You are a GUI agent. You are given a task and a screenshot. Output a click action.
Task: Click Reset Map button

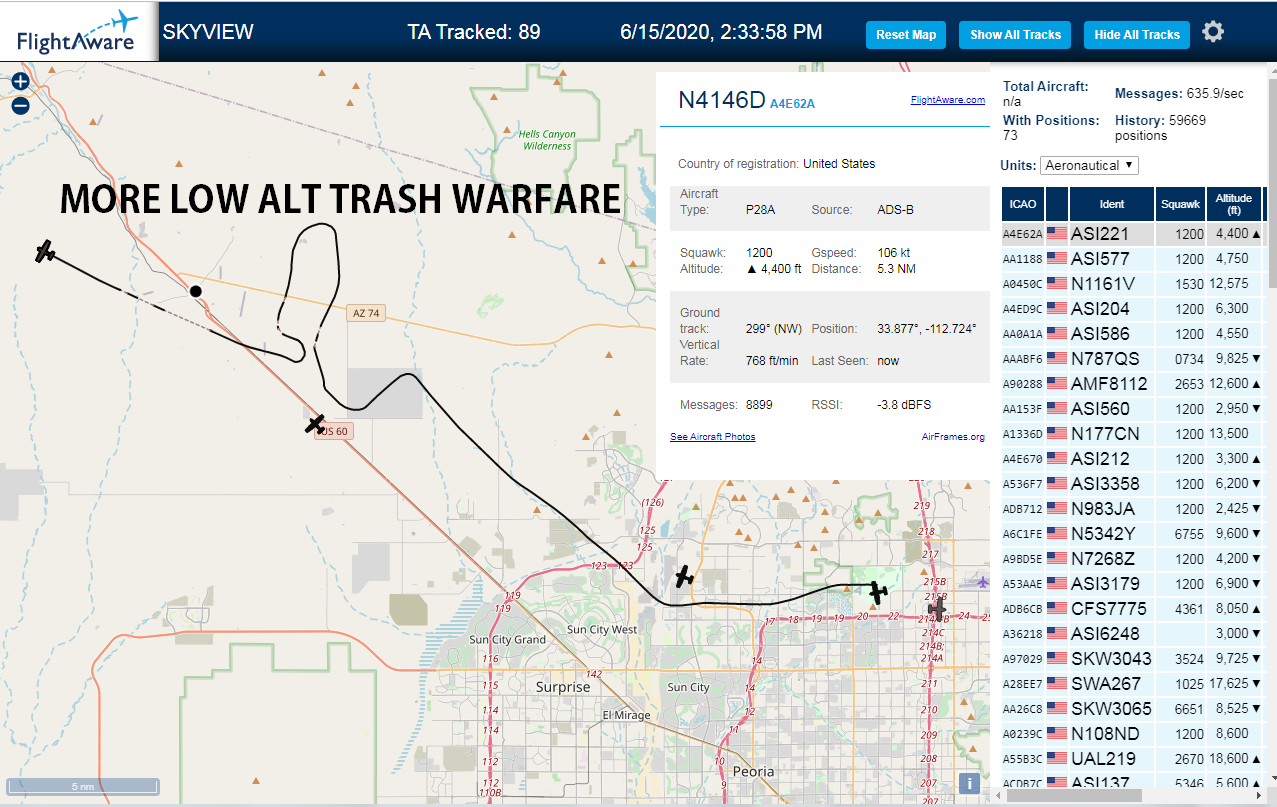click(x=906, y=35)
